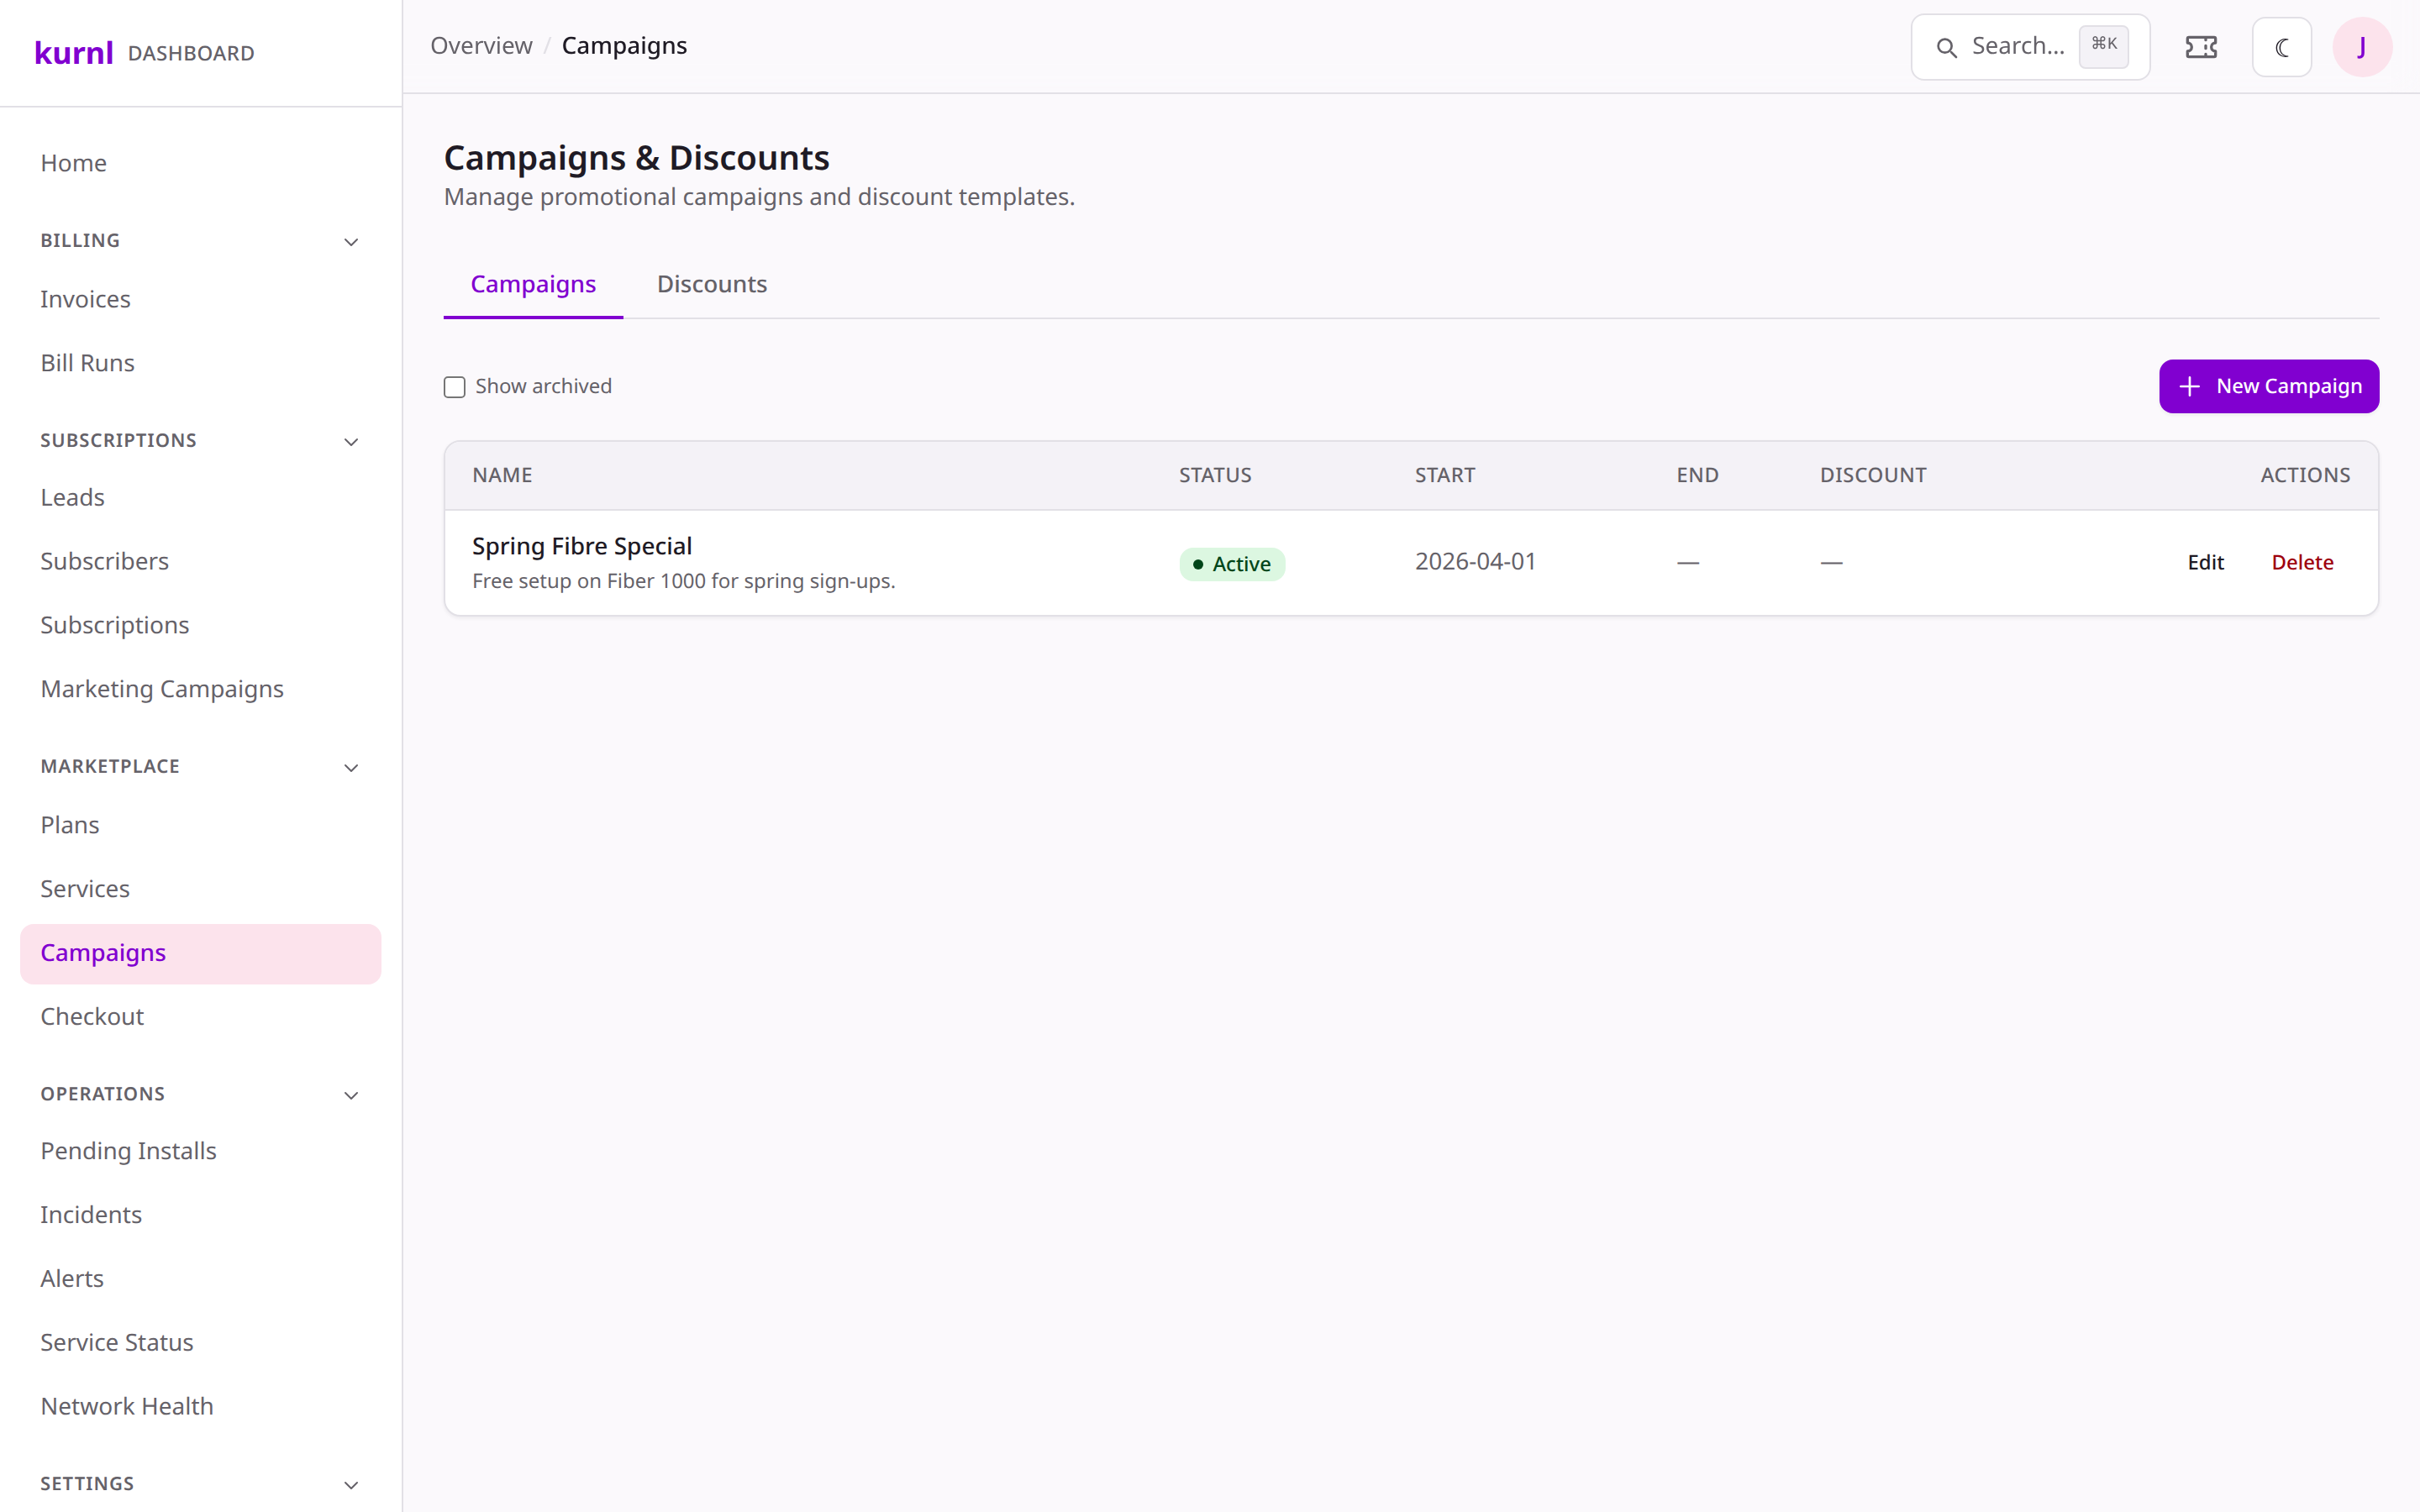Screen dimensions: 2420x1512
Task: Open Marketing Campaigns page
Action: 200,689
